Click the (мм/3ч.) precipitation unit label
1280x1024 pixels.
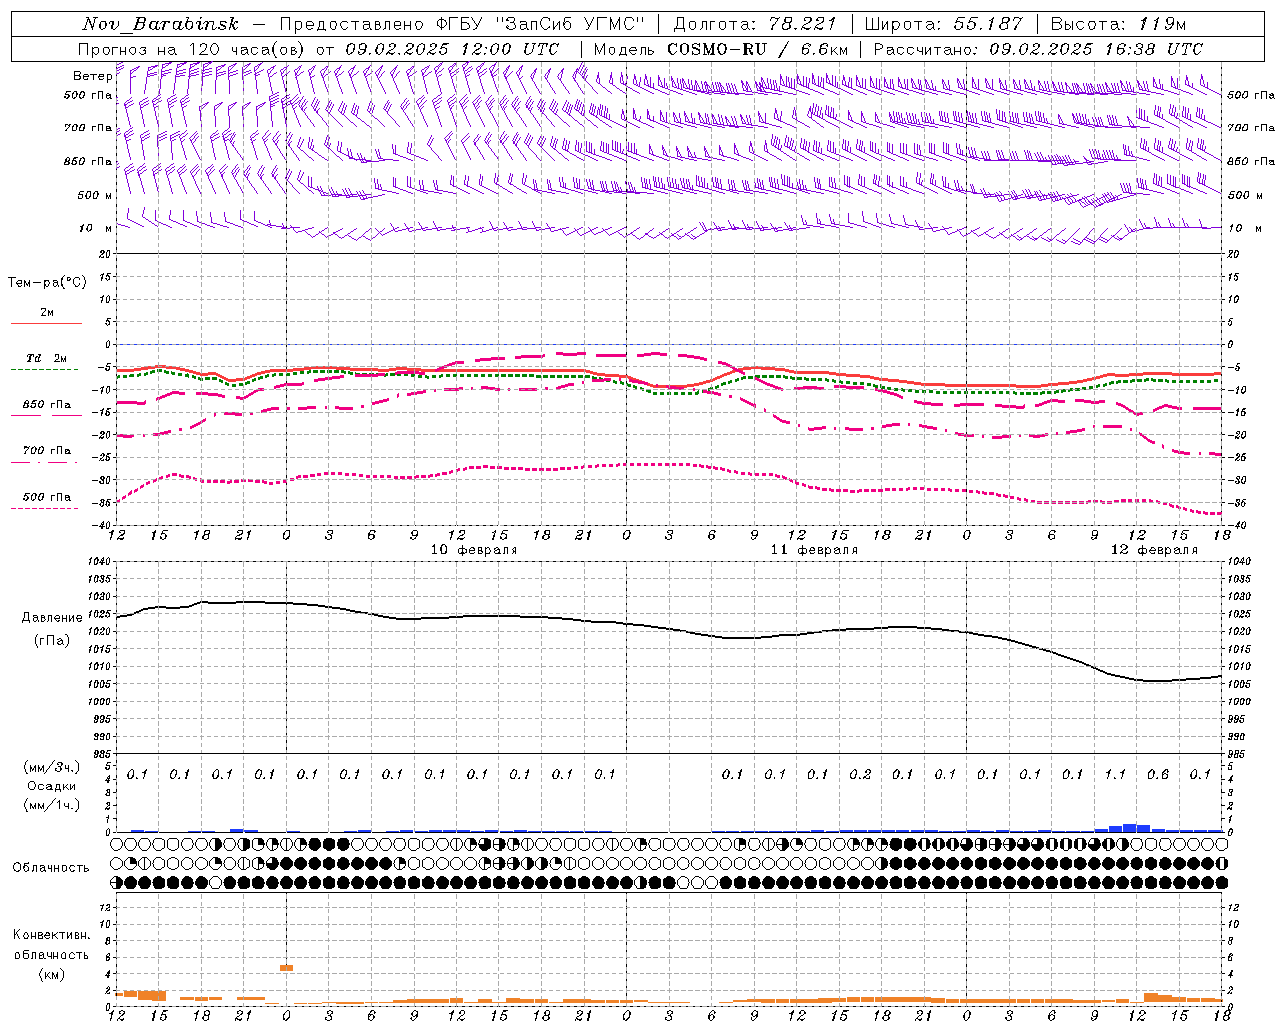click(x=52, y=767)
